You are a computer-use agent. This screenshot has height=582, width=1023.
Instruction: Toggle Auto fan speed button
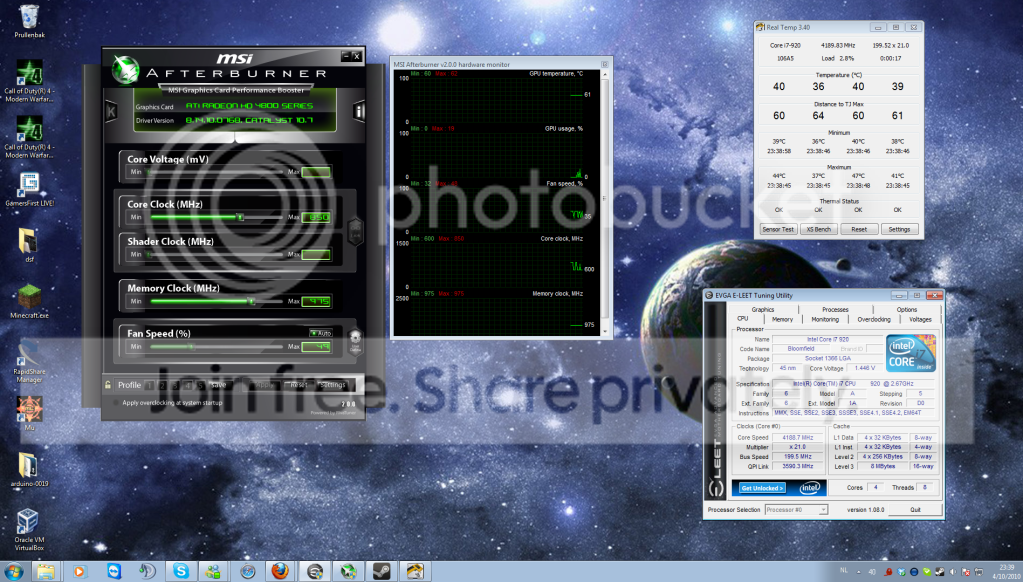click(x=320, y=333)
